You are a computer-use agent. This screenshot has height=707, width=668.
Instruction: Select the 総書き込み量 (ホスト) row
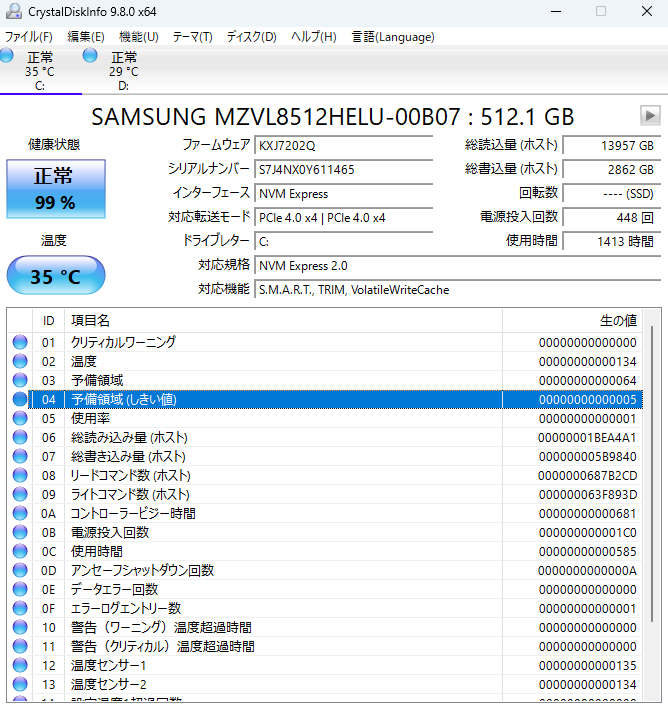point(325,456)
